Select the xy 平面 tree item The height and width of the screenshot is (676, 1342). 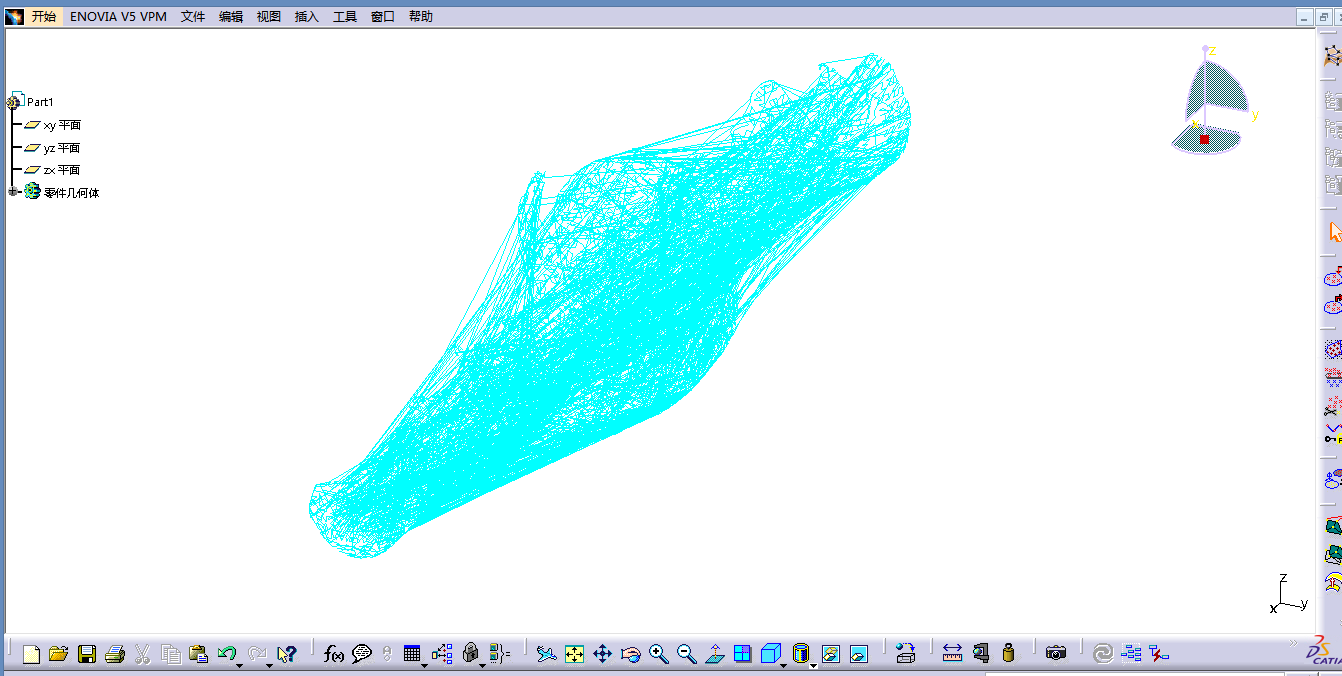(61, 125)
